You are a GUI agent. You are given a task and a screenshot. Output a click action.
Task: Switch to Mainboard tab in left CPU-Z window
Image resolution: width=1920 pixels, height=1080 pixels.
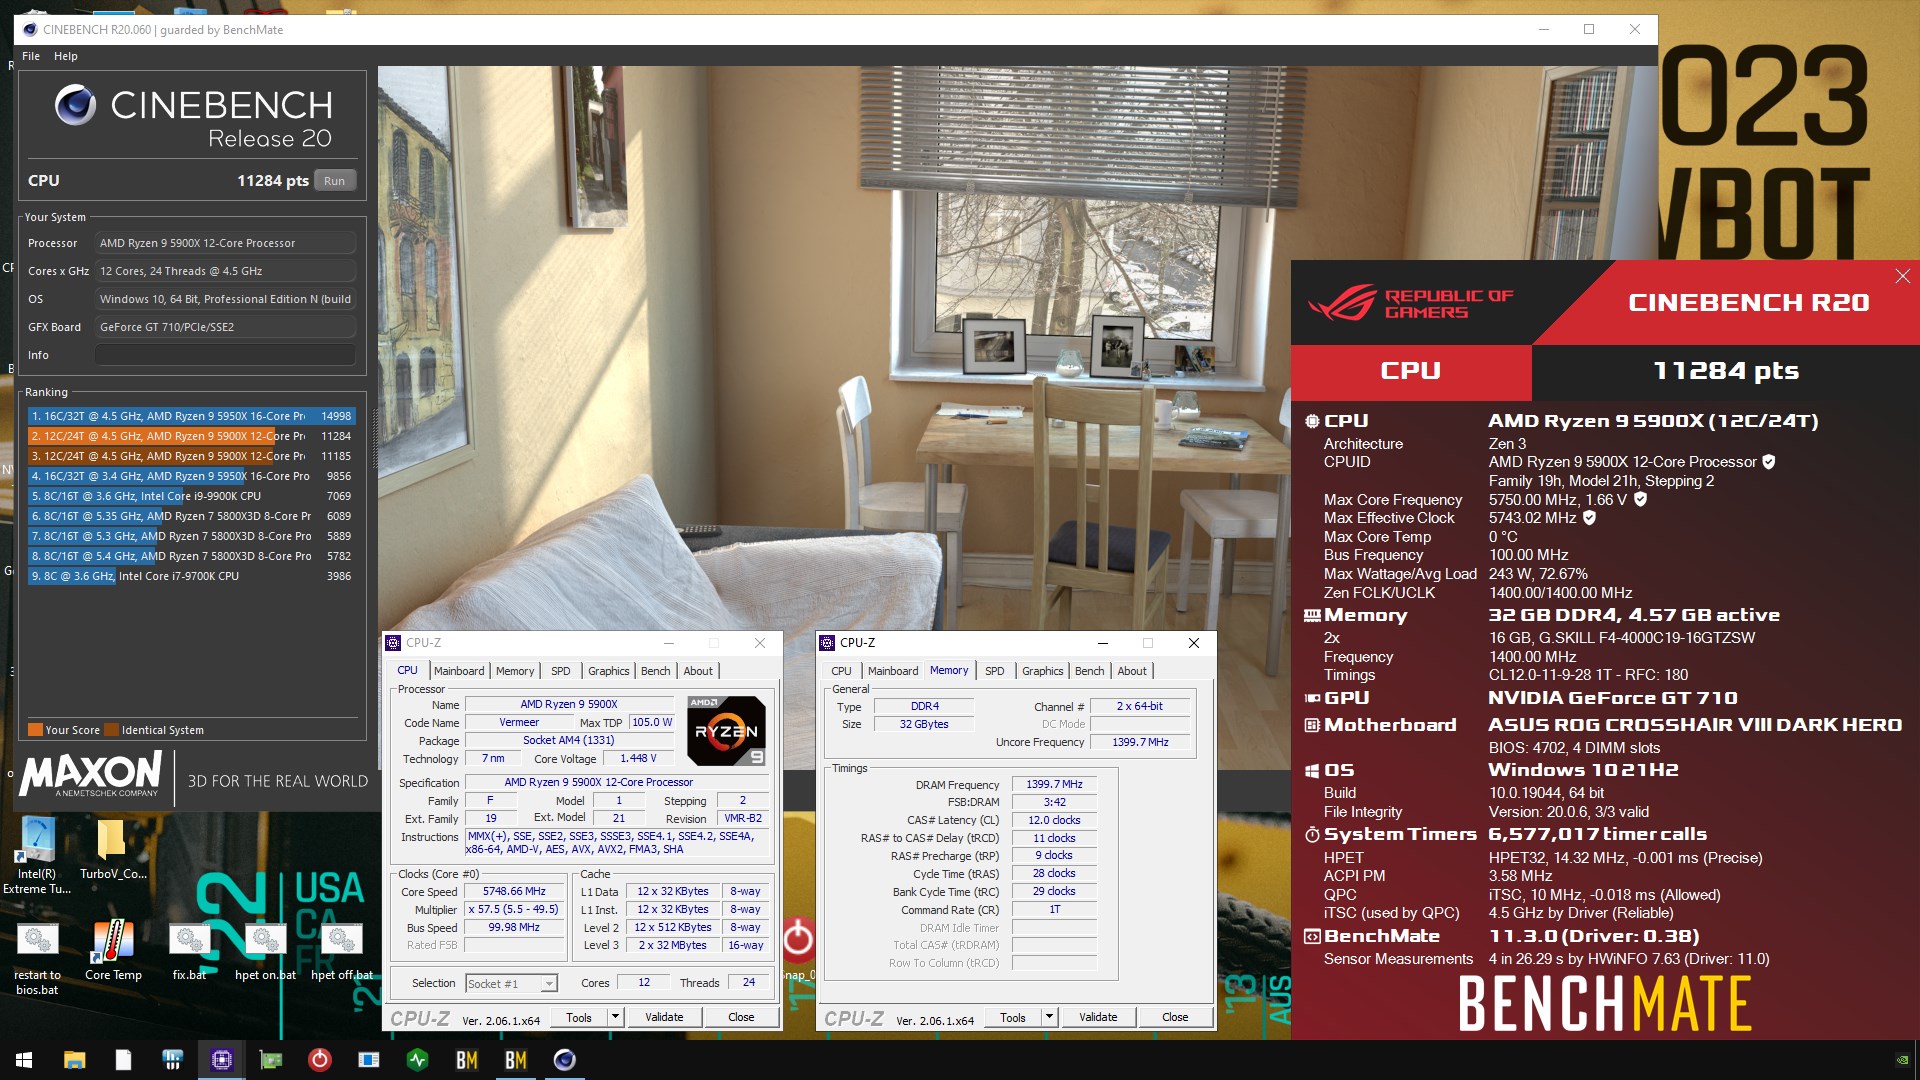pos(459,671)
